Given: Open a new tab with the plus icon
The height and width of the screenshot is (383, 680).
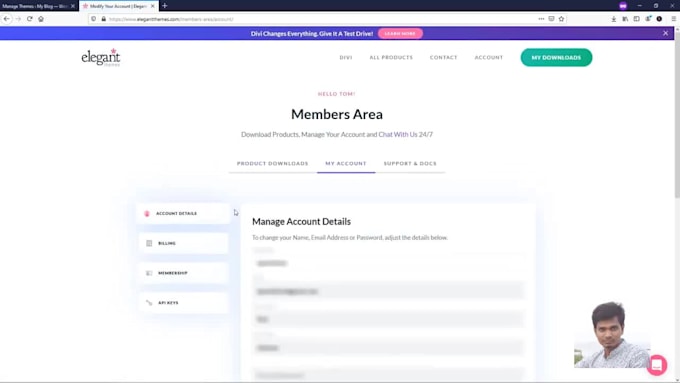Looking at the screenshot, I should 164,6.
